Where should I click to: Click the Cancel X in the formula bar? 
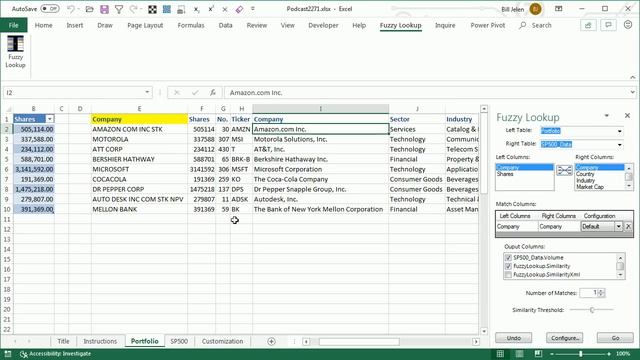pos(177,93)
